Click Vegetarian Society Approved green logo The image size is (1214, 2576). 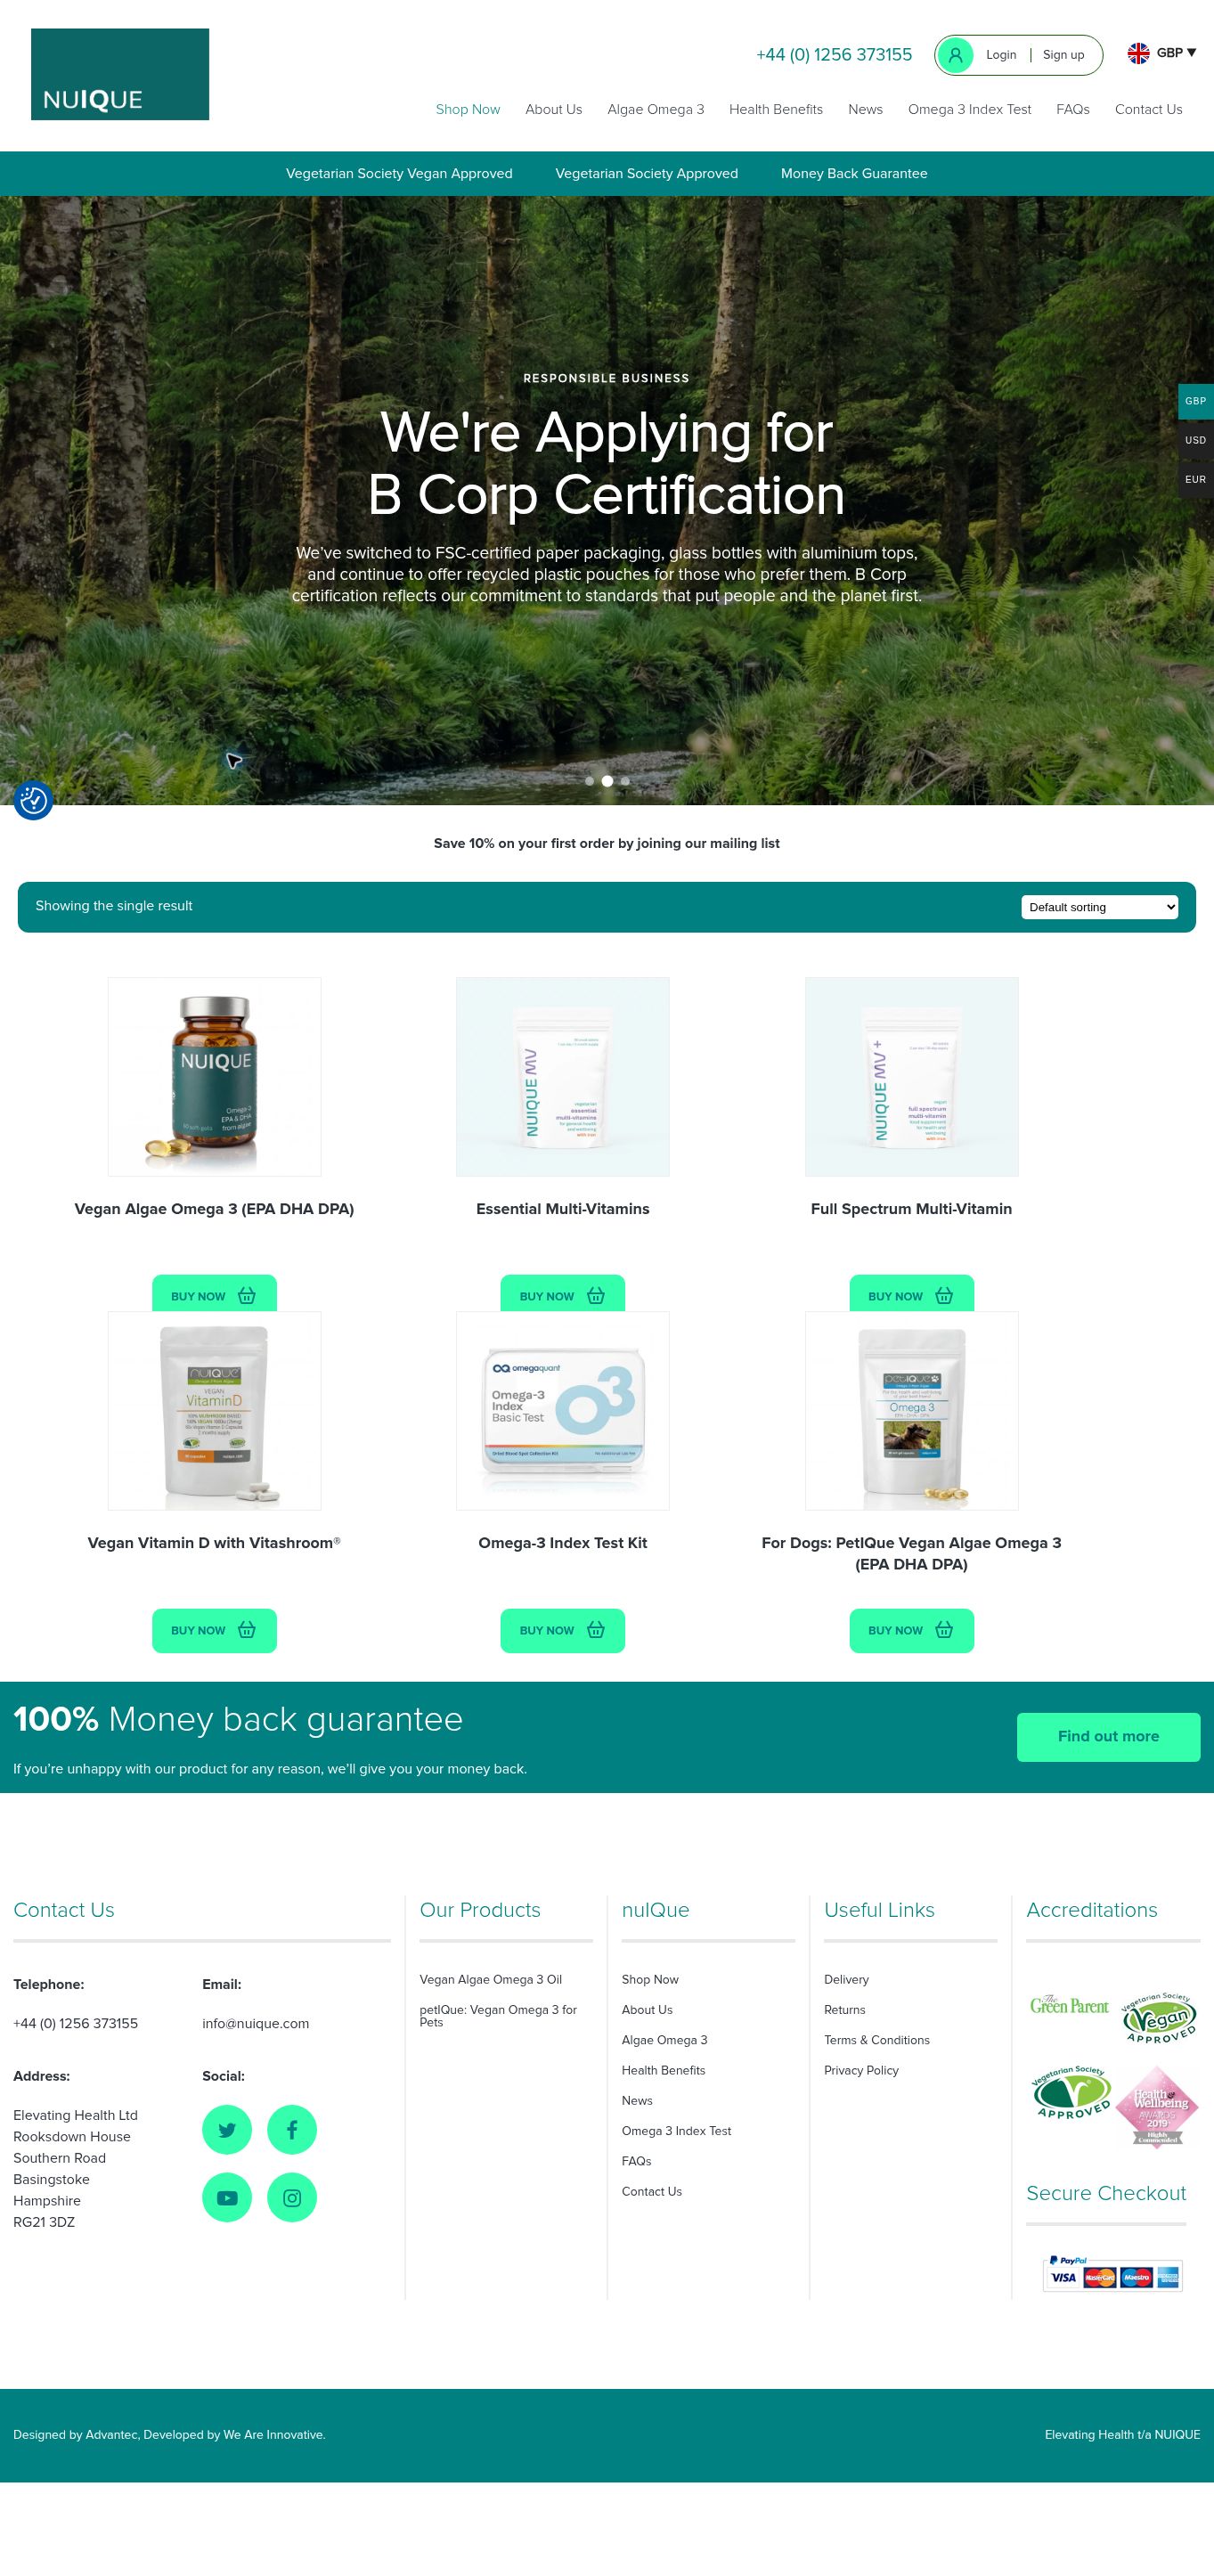pos(1072,2091)
